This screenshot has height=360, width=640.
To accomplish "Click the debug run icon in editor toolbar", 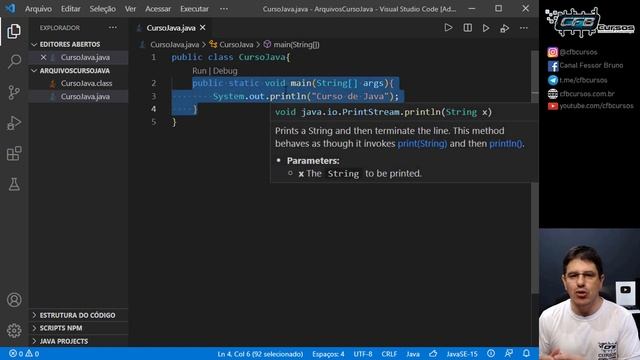I will 504,28.
